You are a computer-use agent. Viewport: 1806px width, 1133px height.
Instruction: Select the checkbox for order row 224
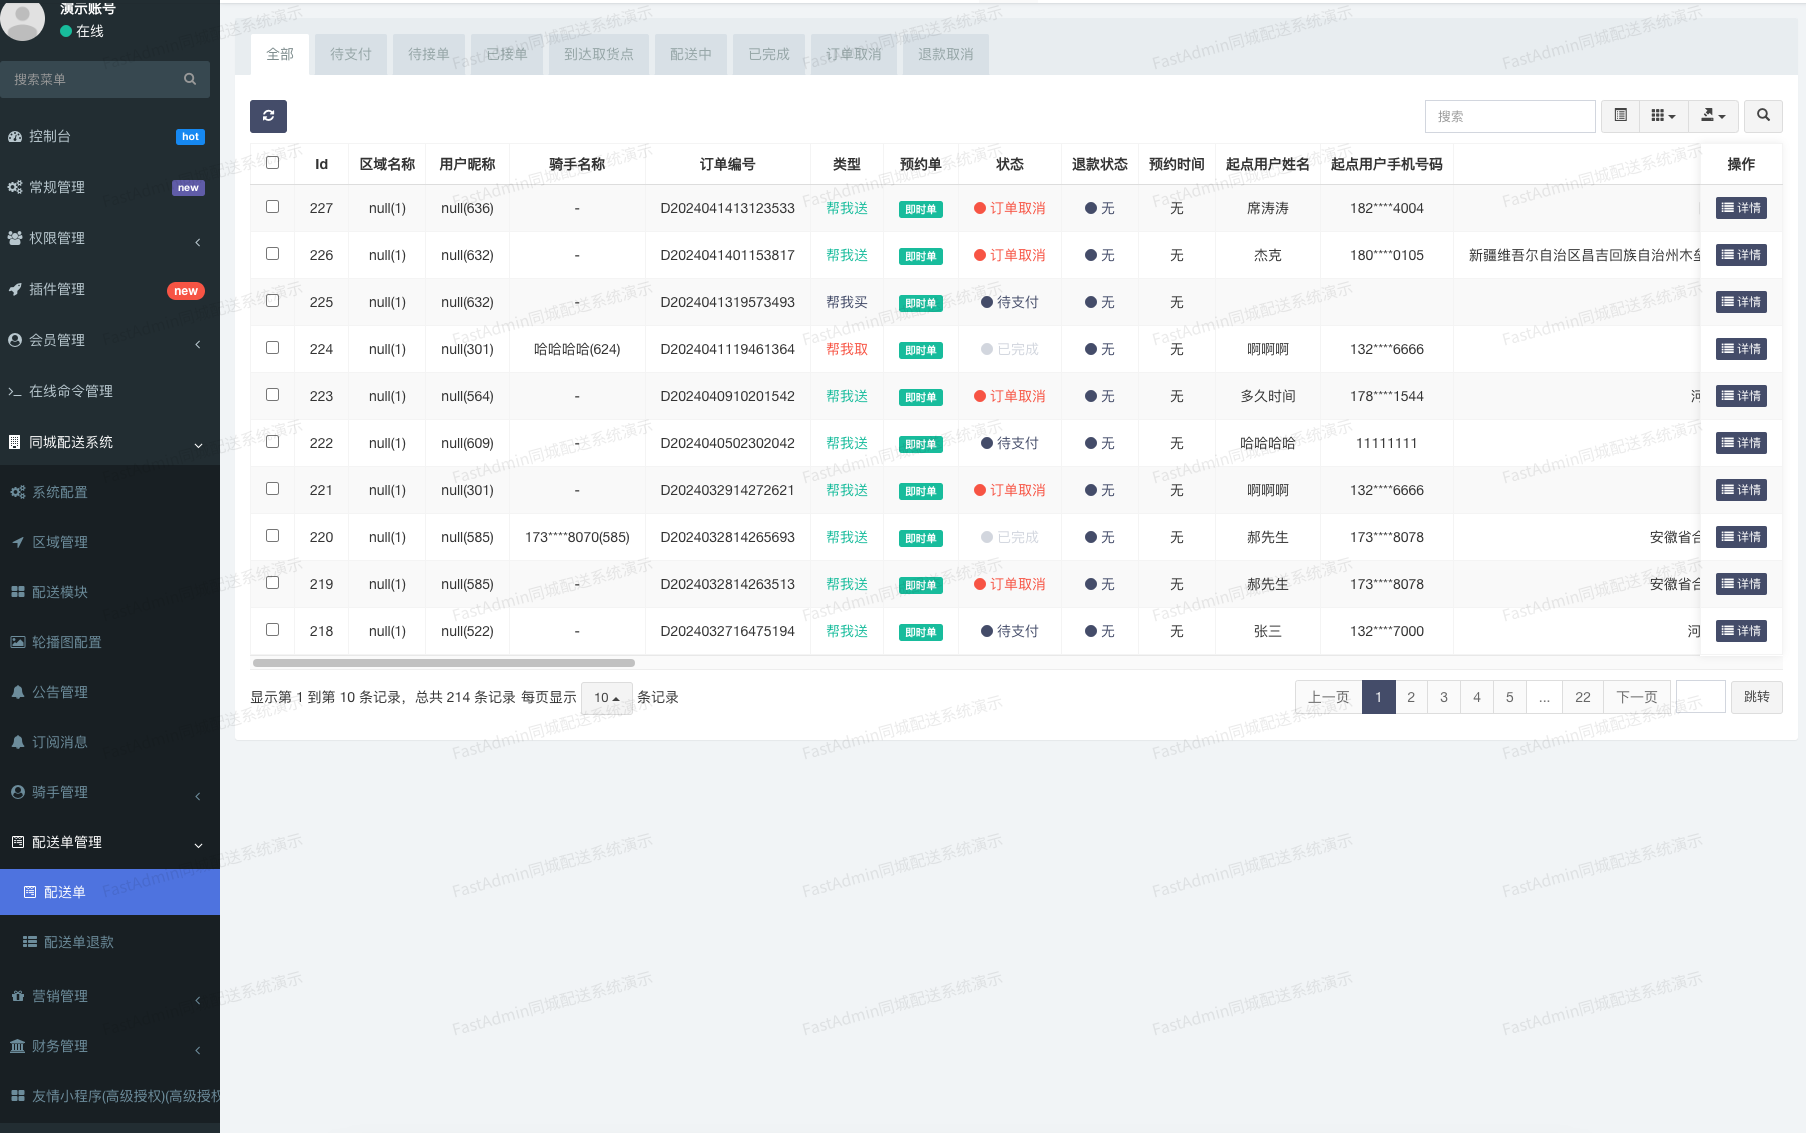click(272, 348)
